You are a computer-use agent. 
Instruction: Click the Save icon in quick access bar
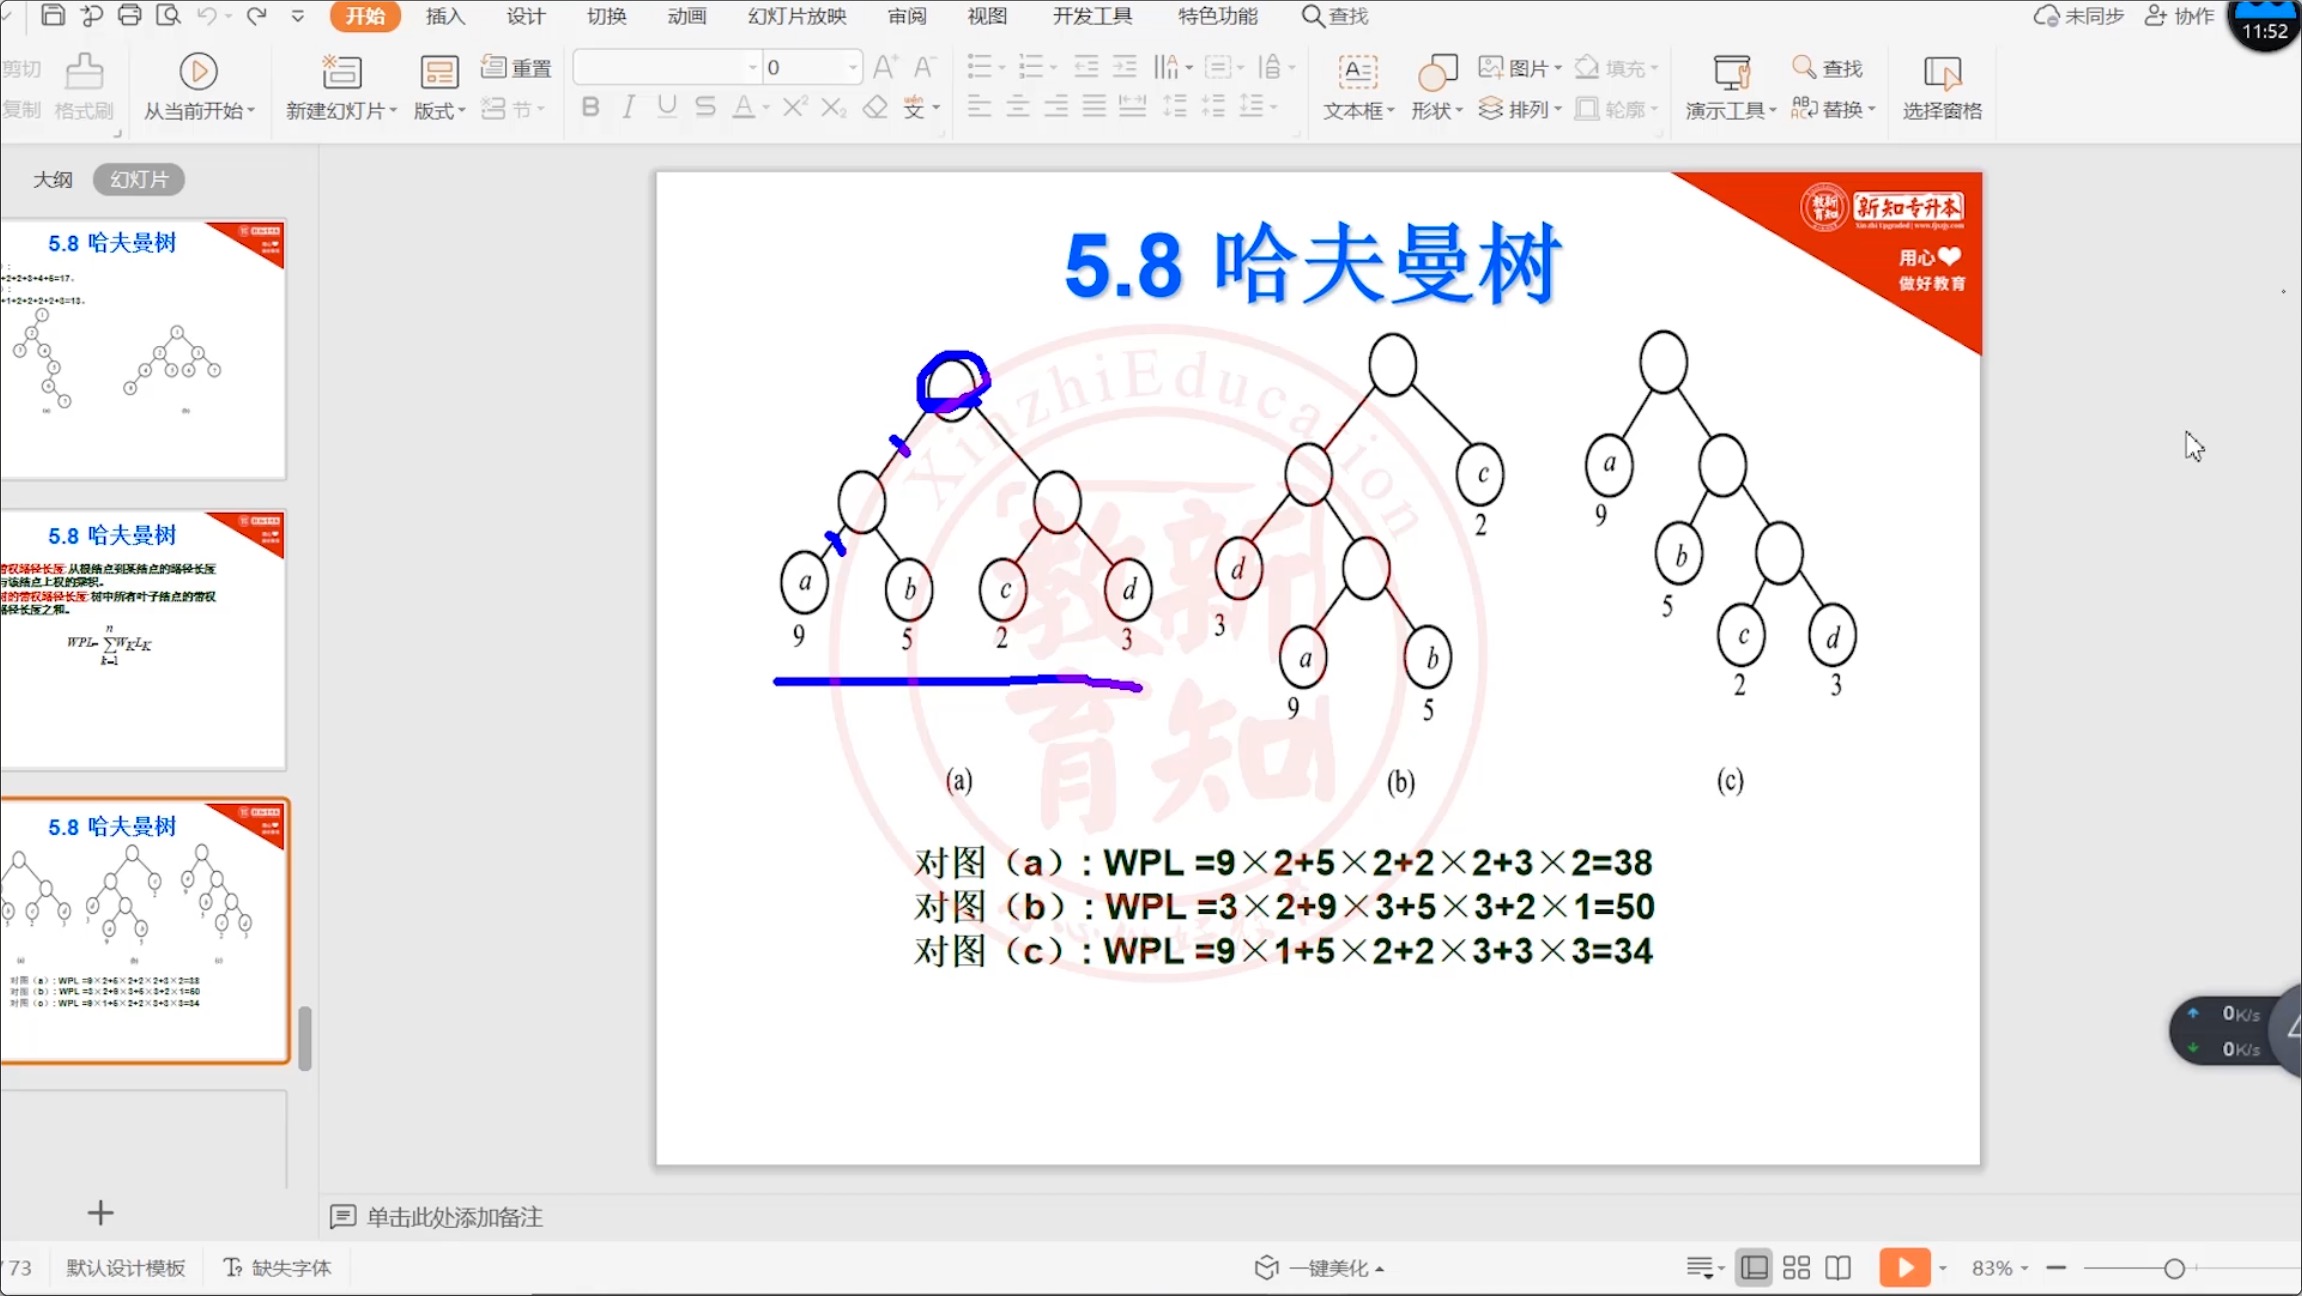tap(52, 15)
